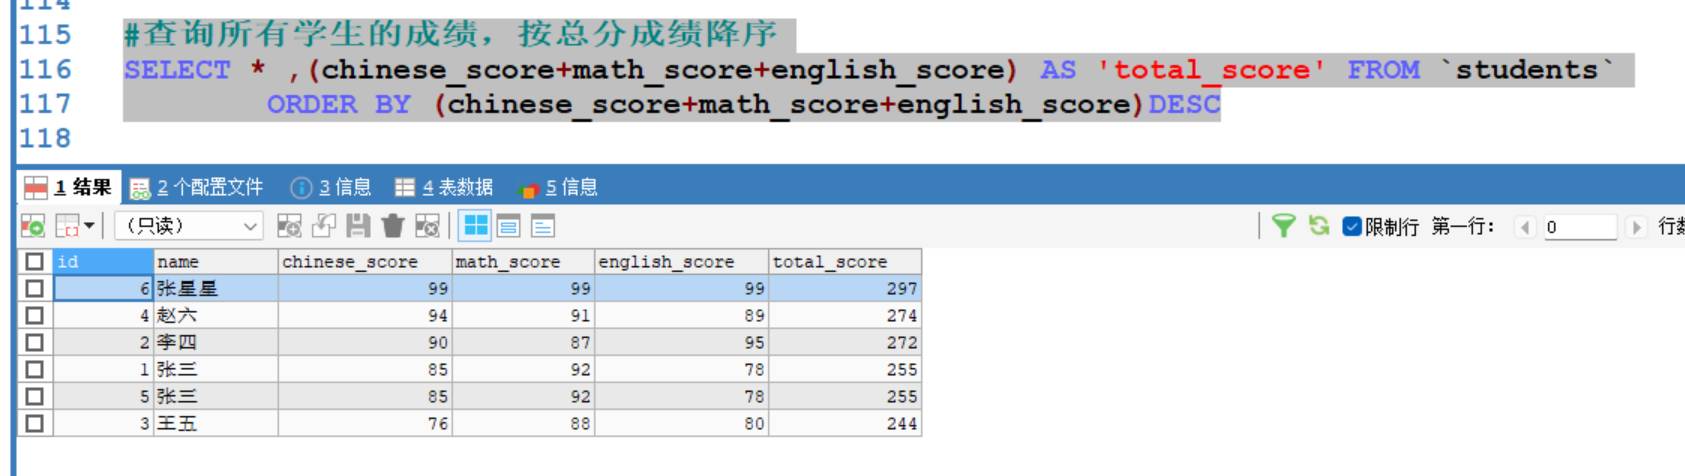
Task: Select the total_score cell 272
Action: 845,342
